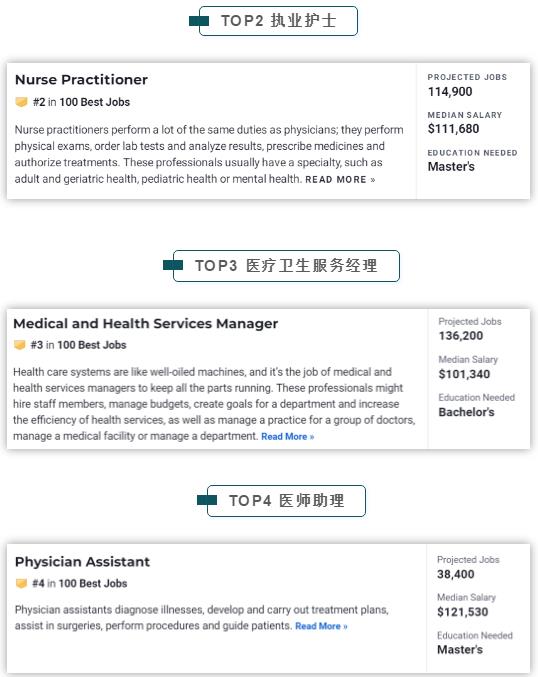This screenshot has height=677, width=538.
Task: Click 100 Best Jobs link under Nurse Practitioner
Action: [95, 102]
